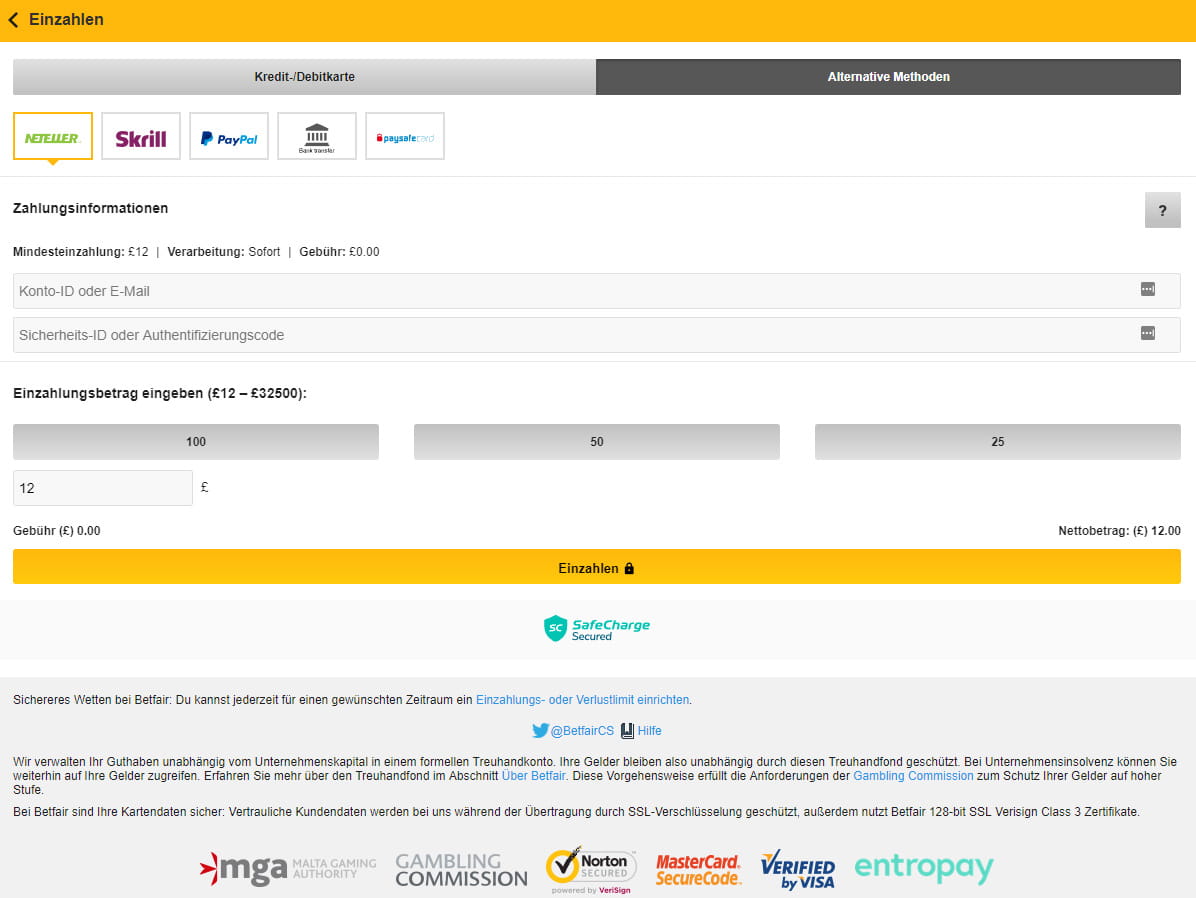This screenshot has height=898, width=1196.
Task: Click the Gambling Commission logo
Action: 461,870
